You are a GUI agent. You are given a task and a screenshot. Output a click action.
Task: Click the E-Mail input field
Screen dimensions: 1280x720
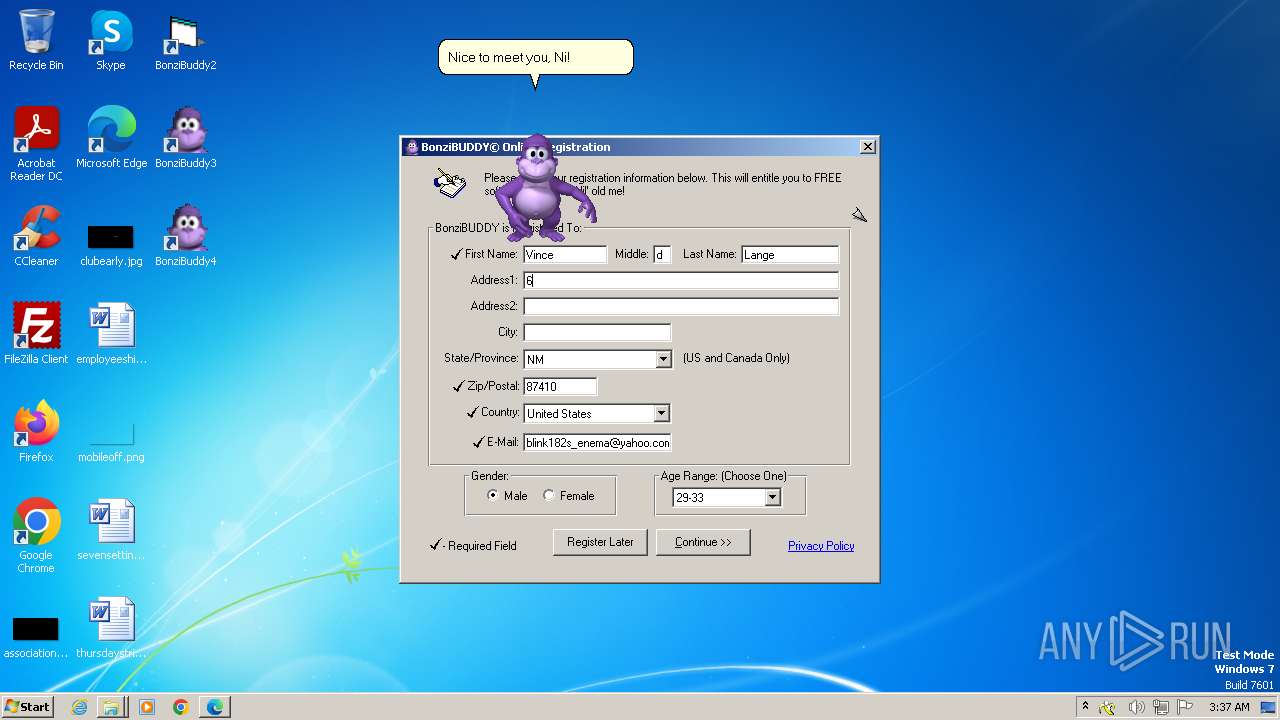tap(597, 442)
